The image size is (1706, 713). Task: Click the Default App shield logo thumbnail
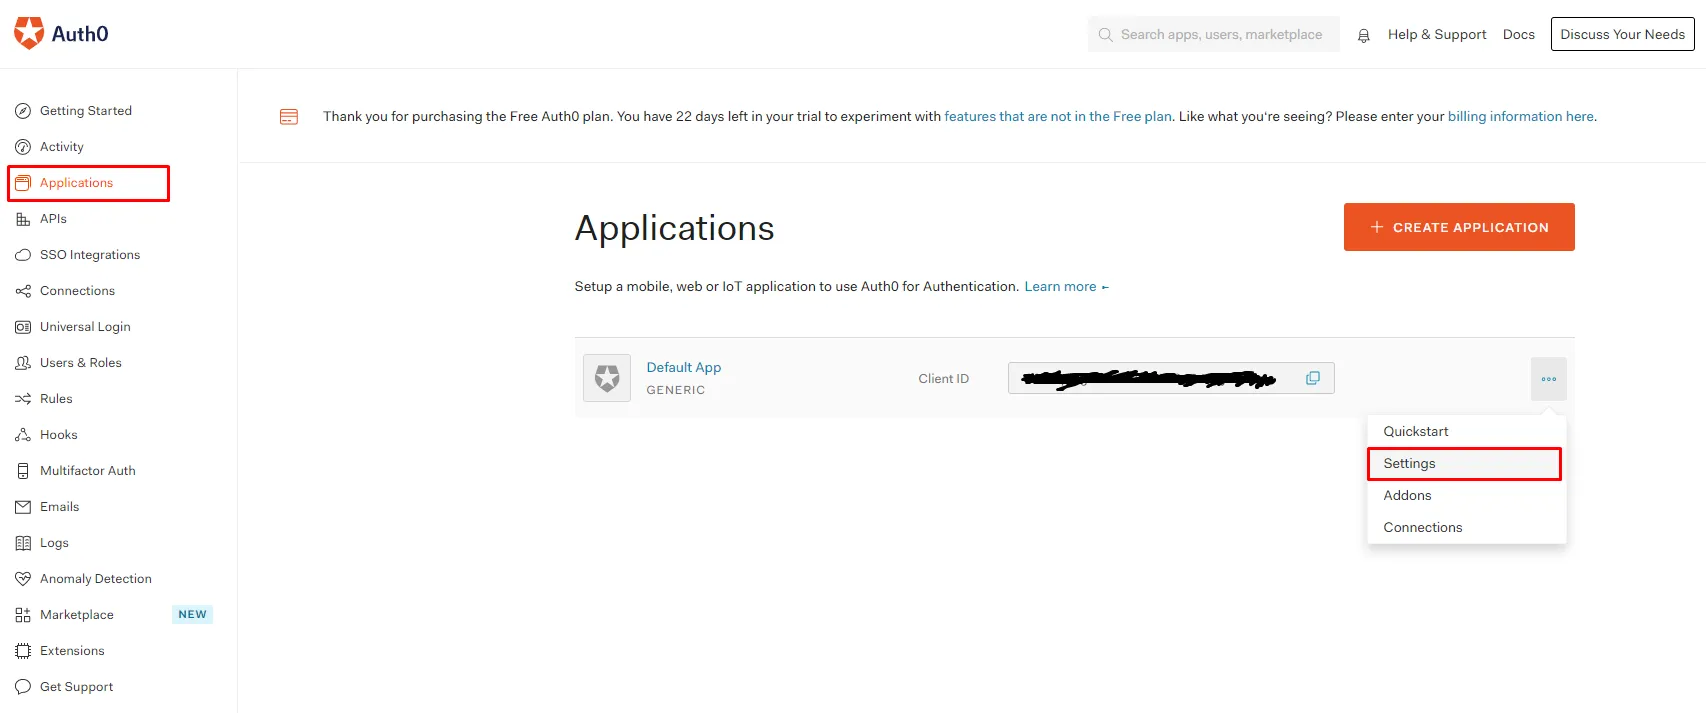point(607,378)
